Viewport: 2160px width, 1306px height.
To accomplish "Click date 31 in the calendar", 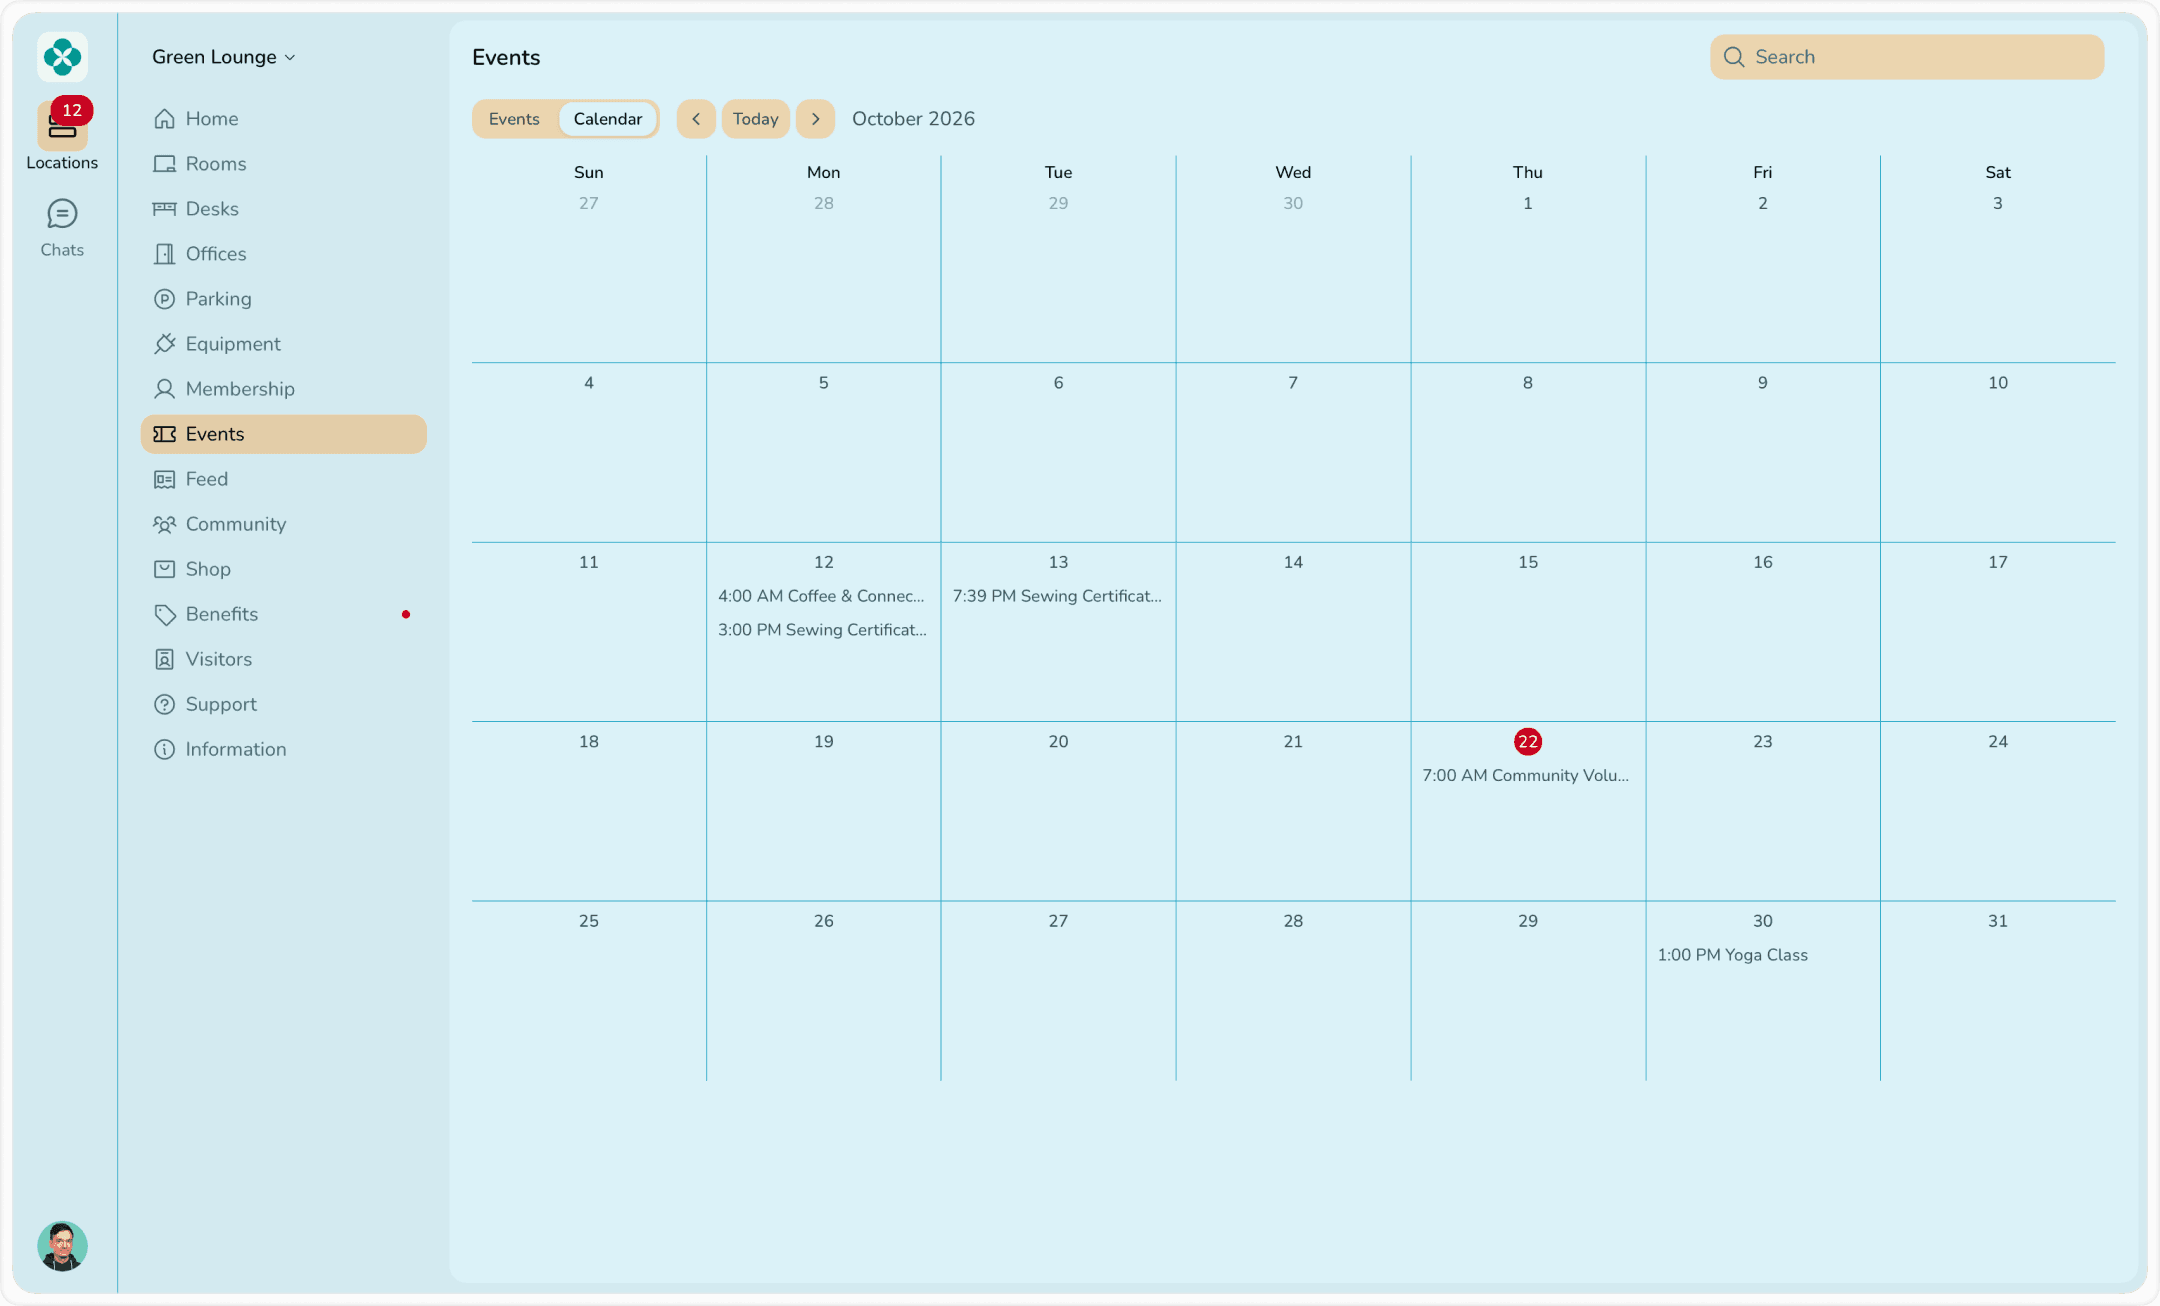I will click(1998, 921).
